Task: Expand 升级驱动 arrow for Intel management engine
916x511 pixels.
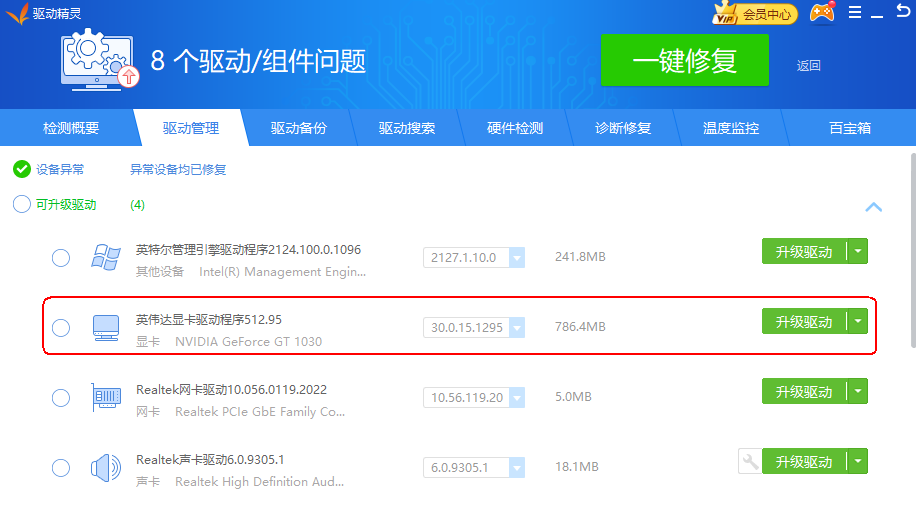Action: click(858, 251)
